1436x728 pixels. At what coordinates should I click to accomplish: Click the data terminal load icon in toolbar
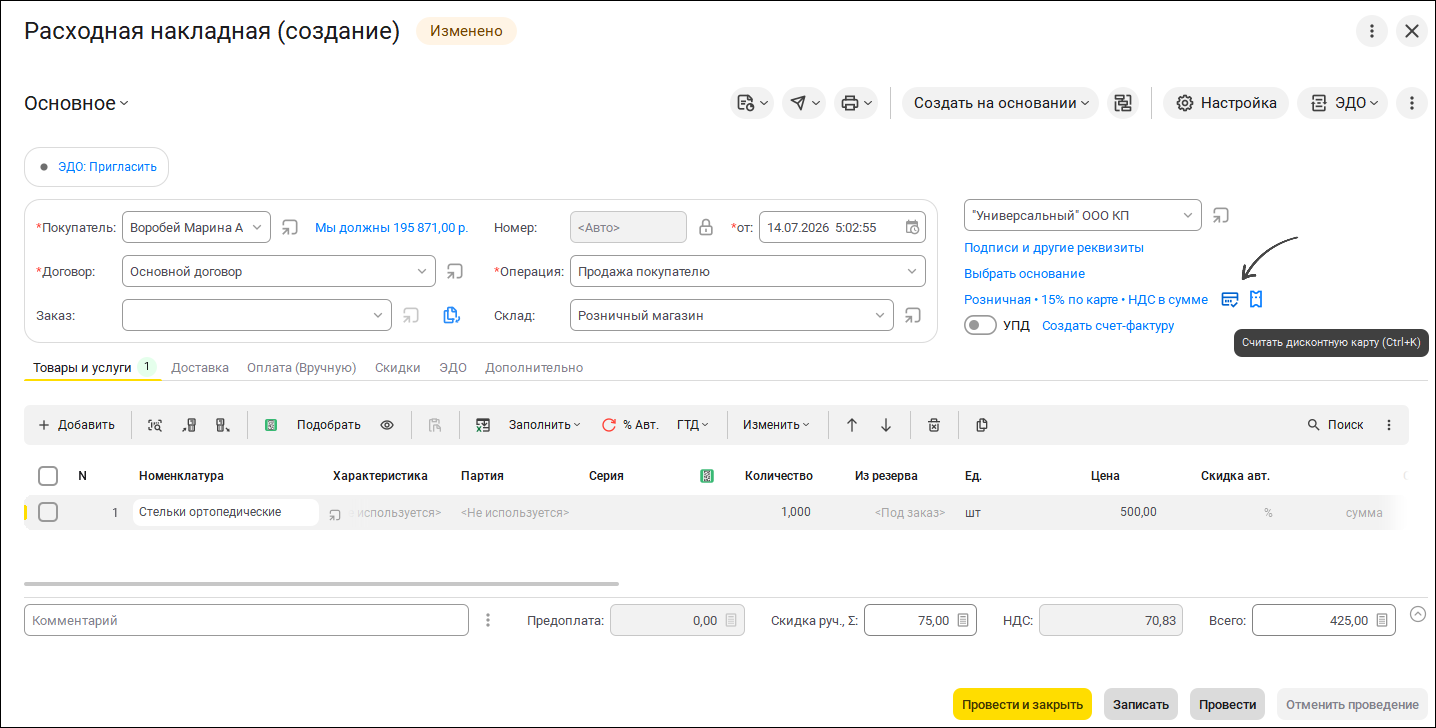pyautogui.click(x=189, y=425)
